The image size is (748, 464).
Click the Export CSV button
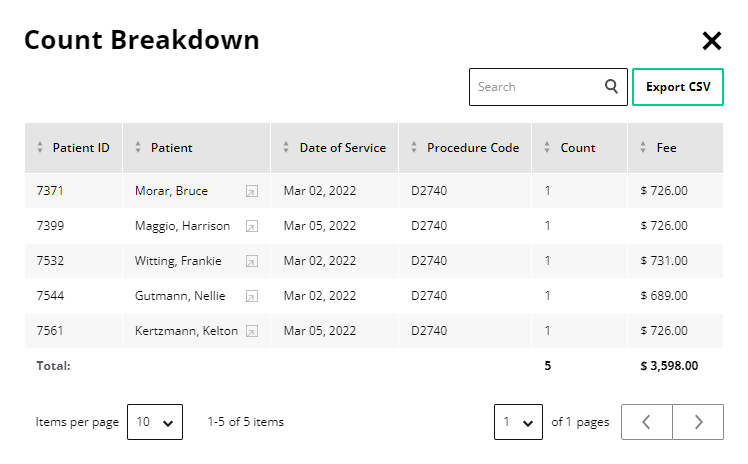pos(678,87)
